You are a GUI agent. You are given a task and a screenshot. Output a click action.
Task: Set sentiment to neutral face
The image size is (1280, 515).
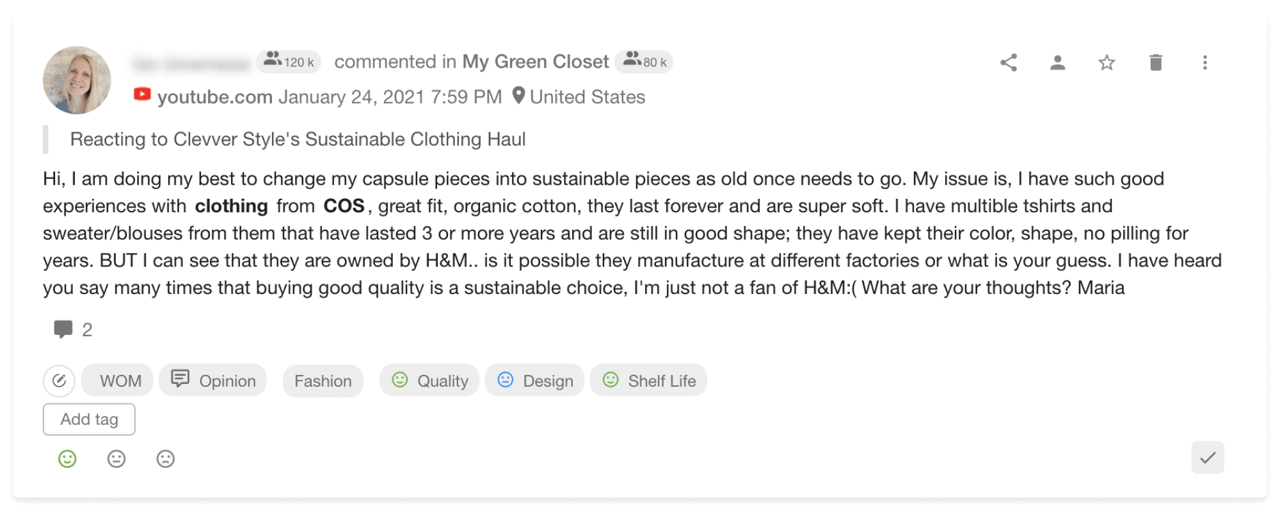(117, 459)
